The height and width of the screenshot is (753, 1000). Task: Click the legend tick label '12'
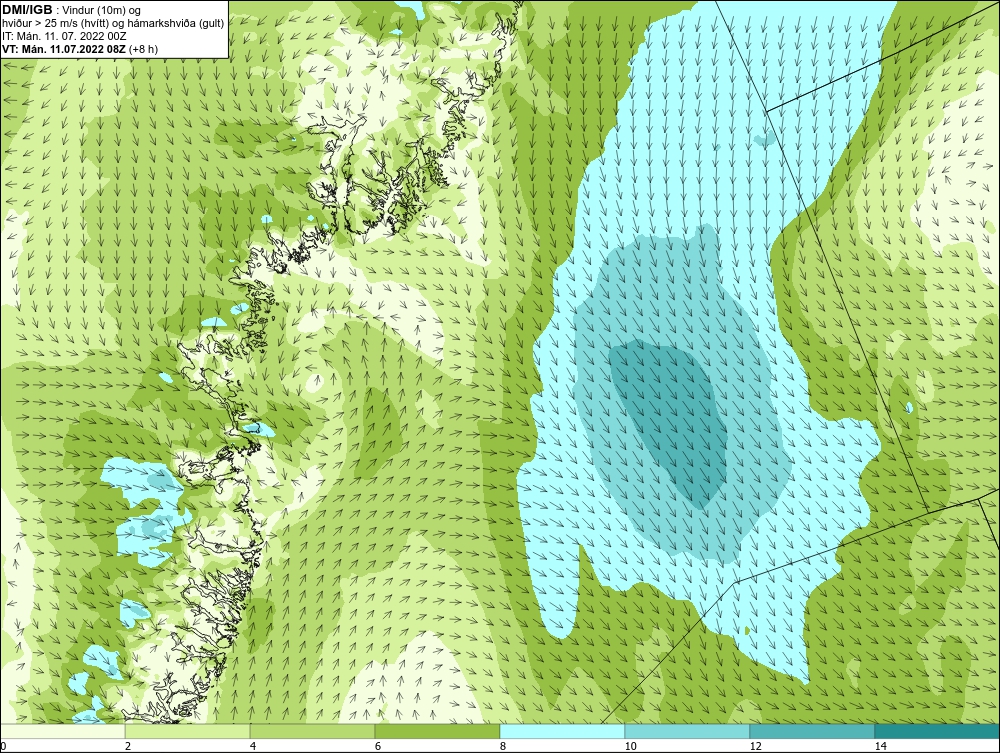(x=755, y=746)
